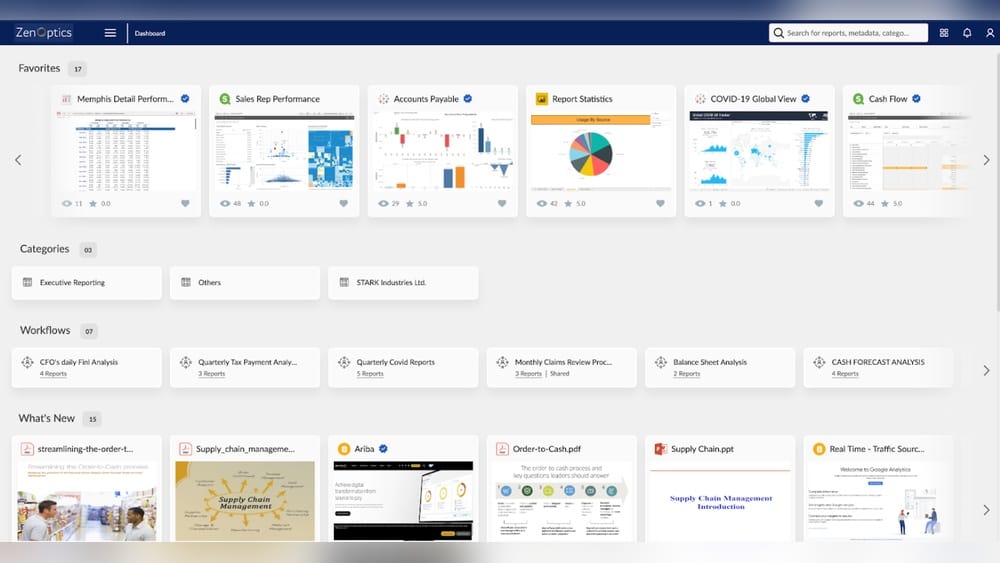This screenshot has width=1000, height=563.
Task: Show more What's New items with right arrow
Action: click(x=986, y=510)
